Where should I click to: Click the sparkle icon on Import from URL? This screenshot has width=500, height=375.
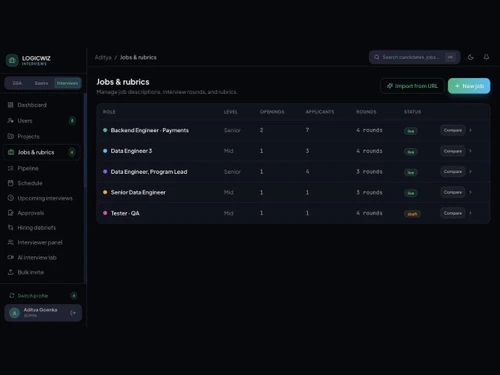point(390,86)
